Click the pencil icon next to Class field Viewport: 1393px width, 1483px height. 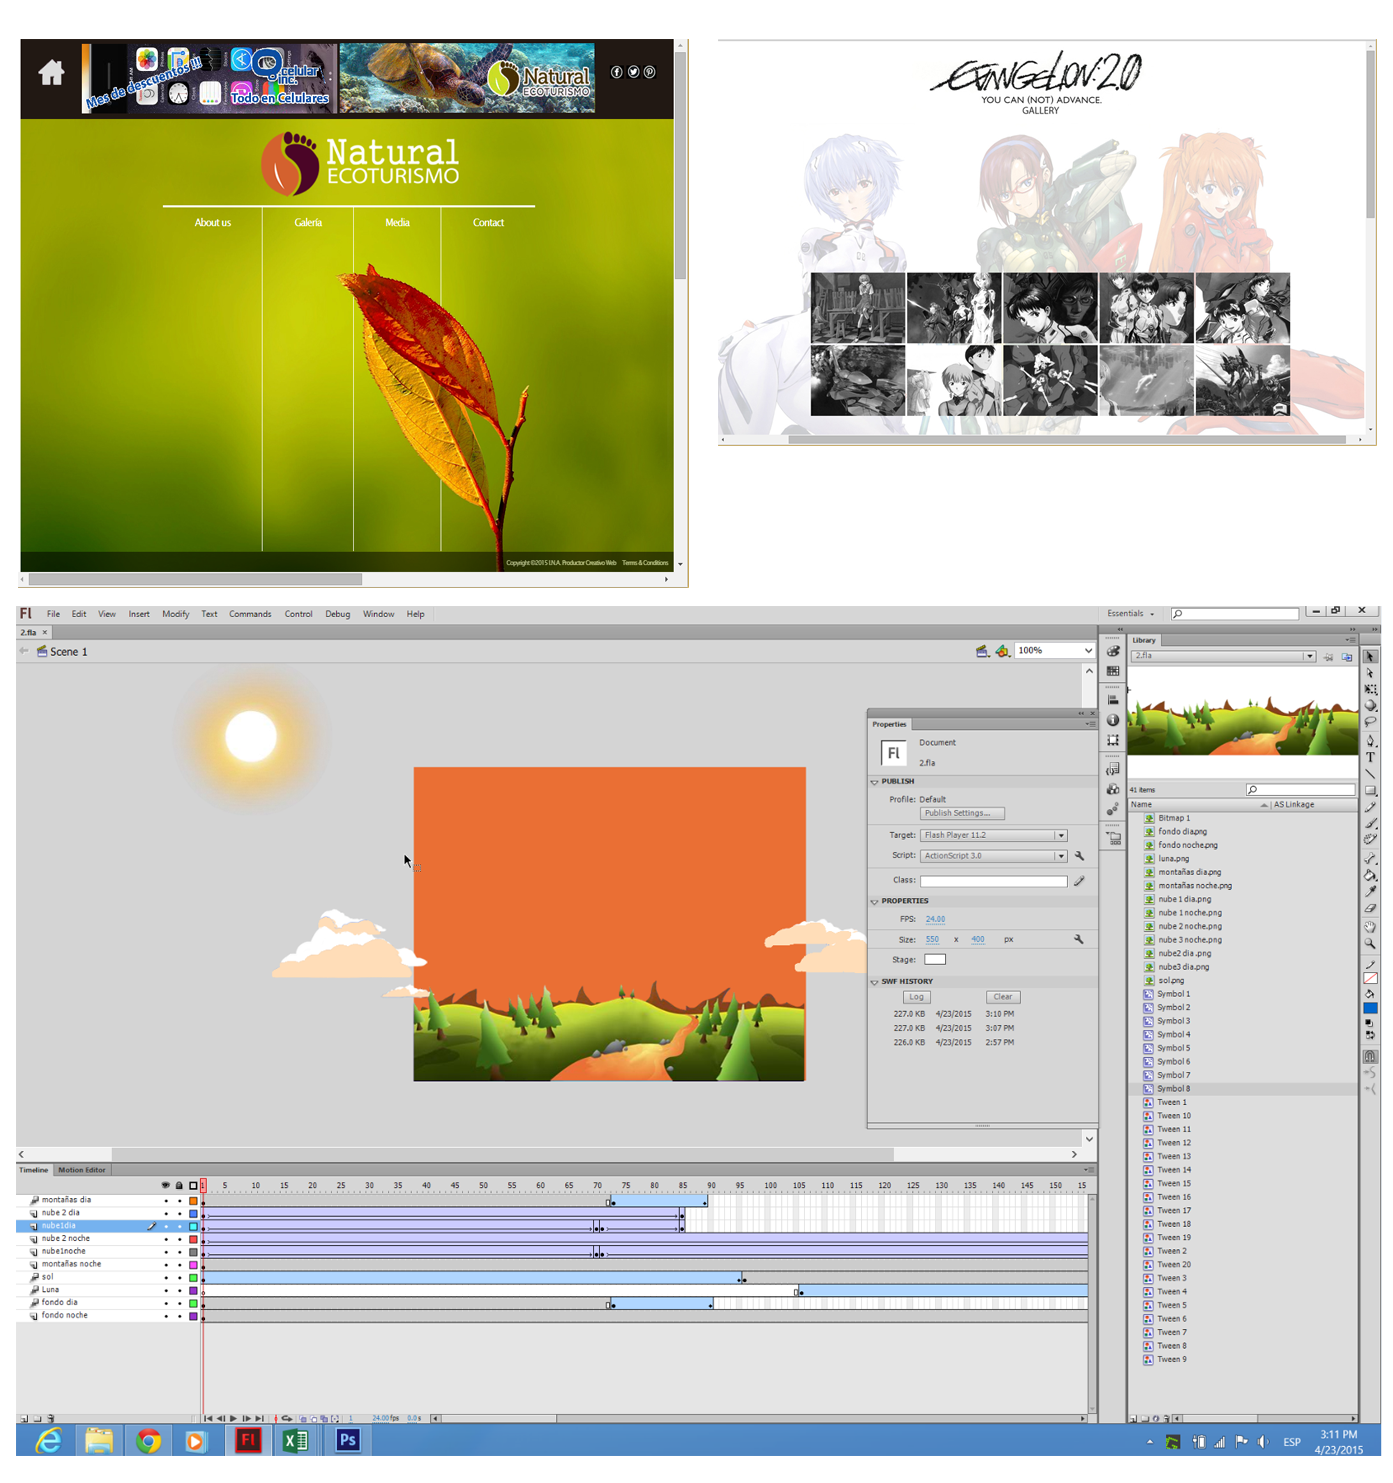coord(1079,881)
